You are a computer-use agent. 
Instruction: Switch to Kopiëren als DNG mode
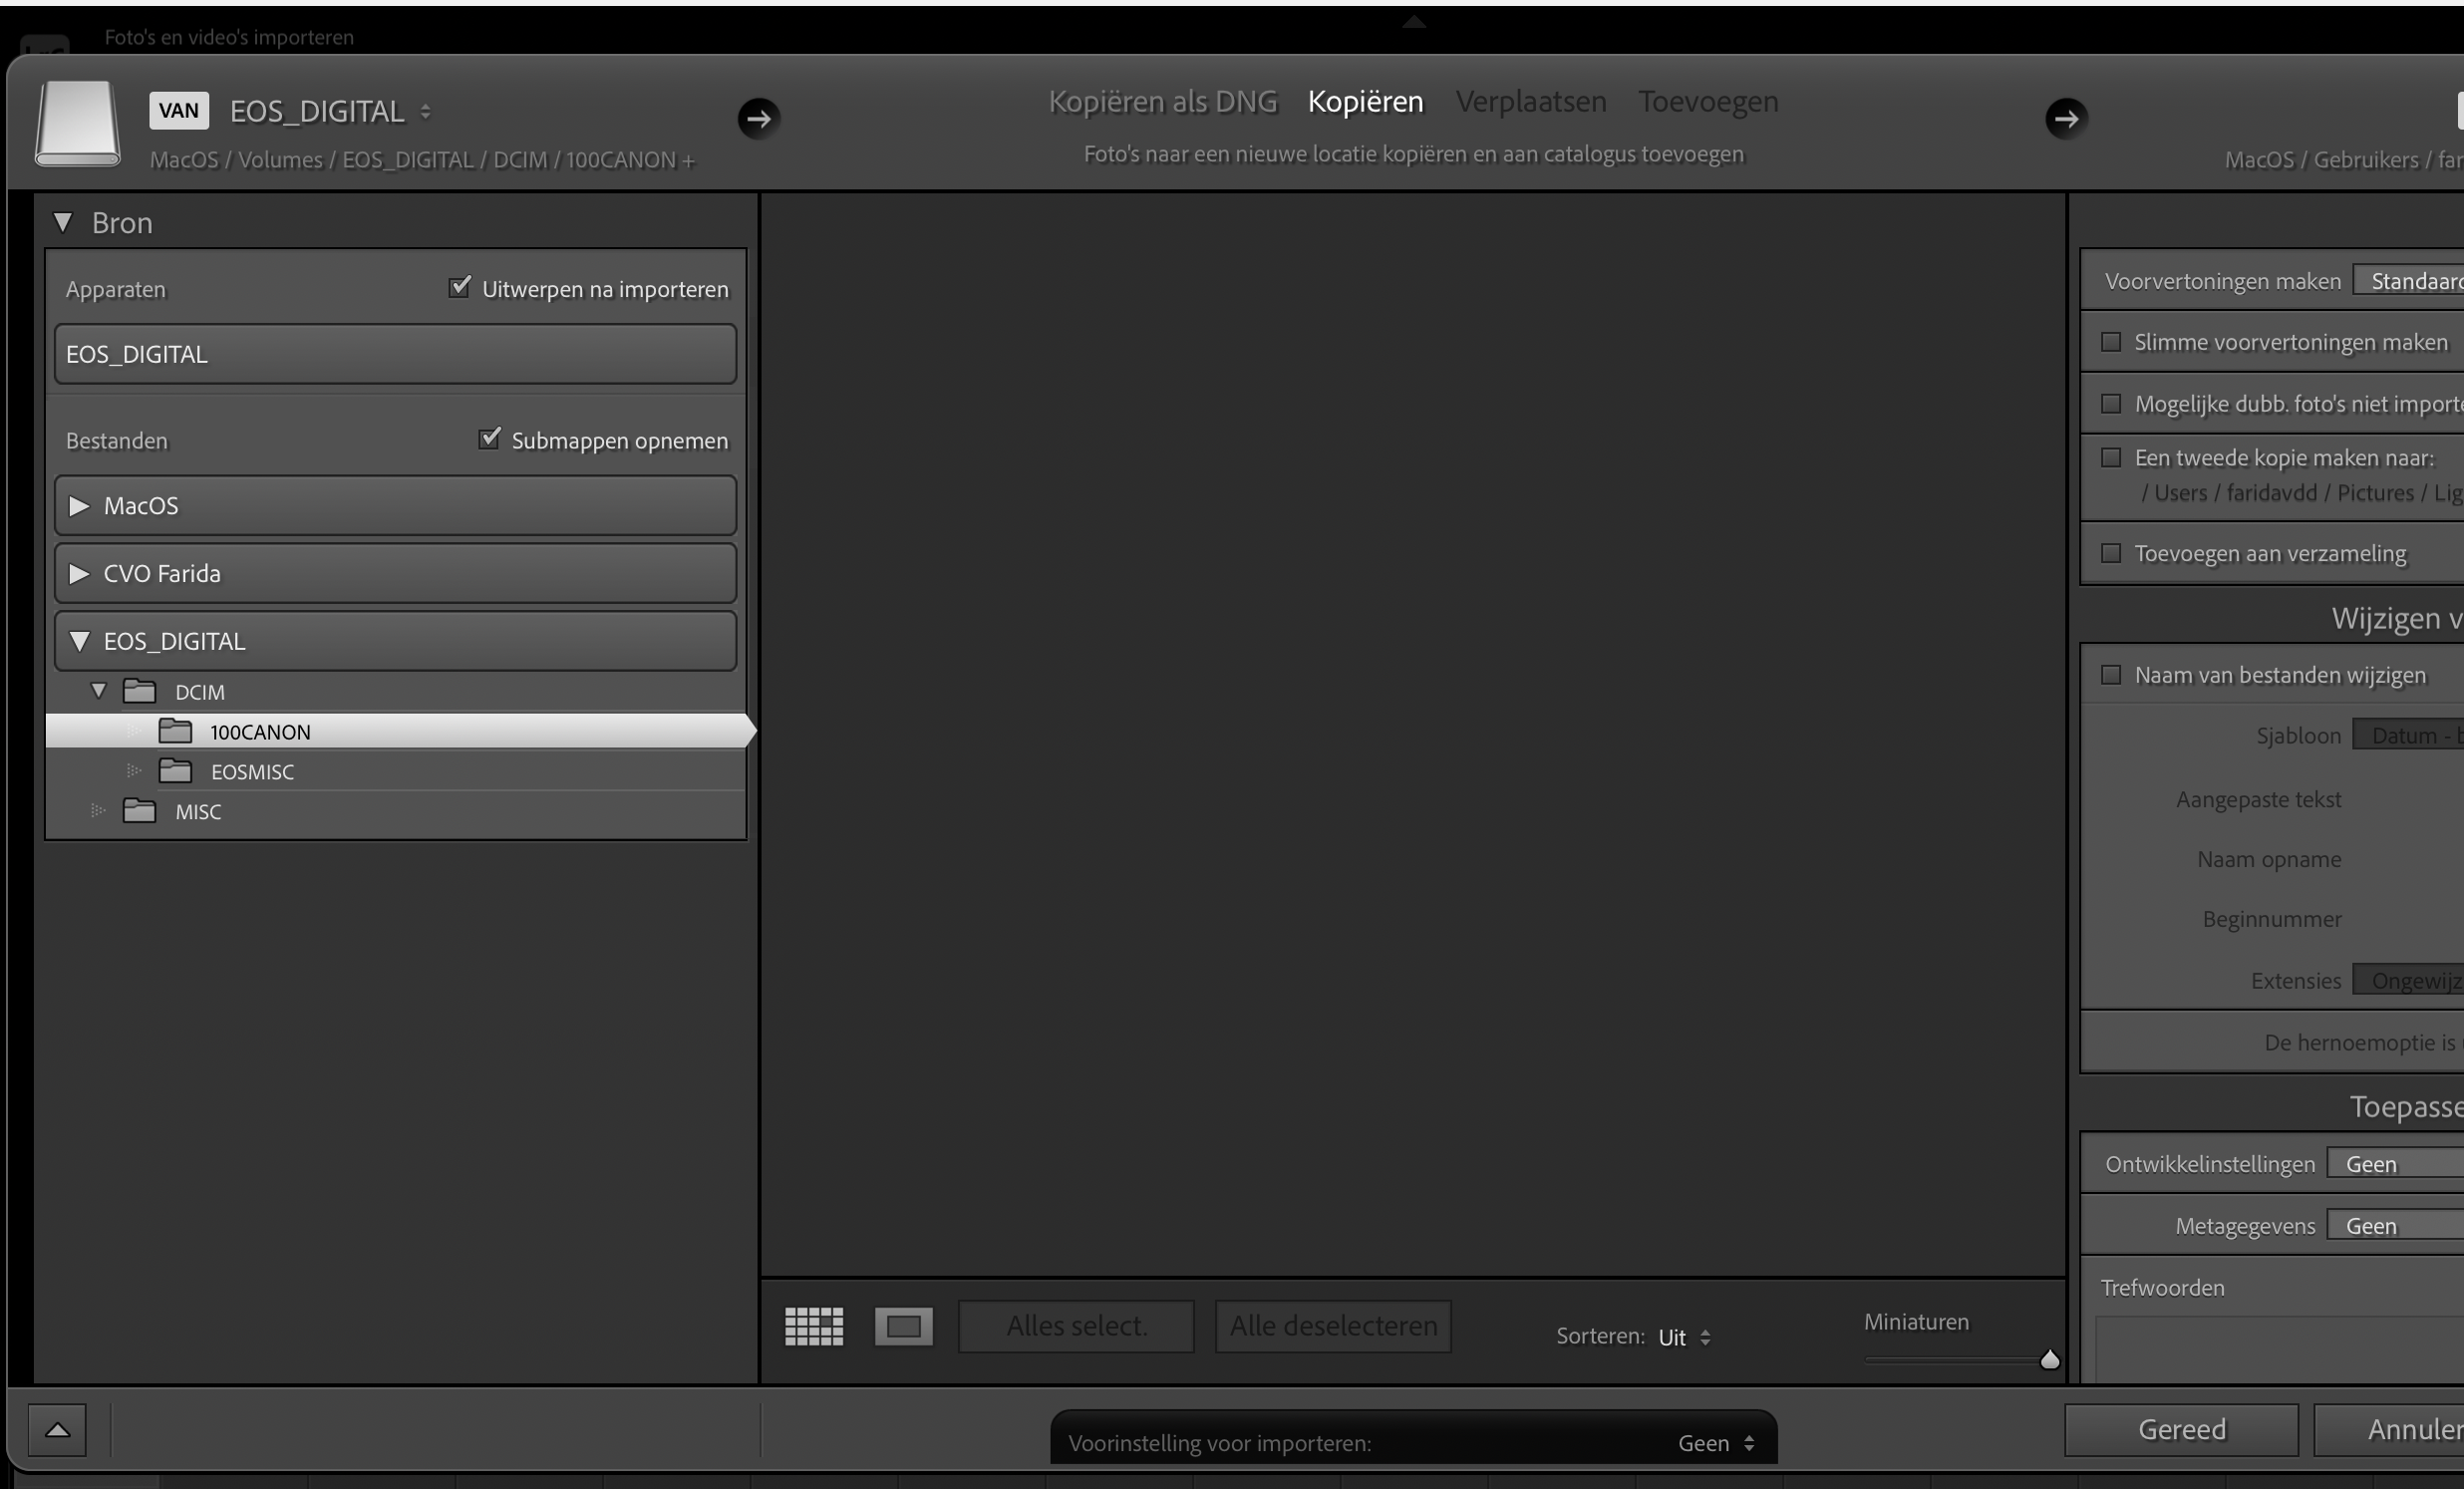click(x=1163, y=101)
